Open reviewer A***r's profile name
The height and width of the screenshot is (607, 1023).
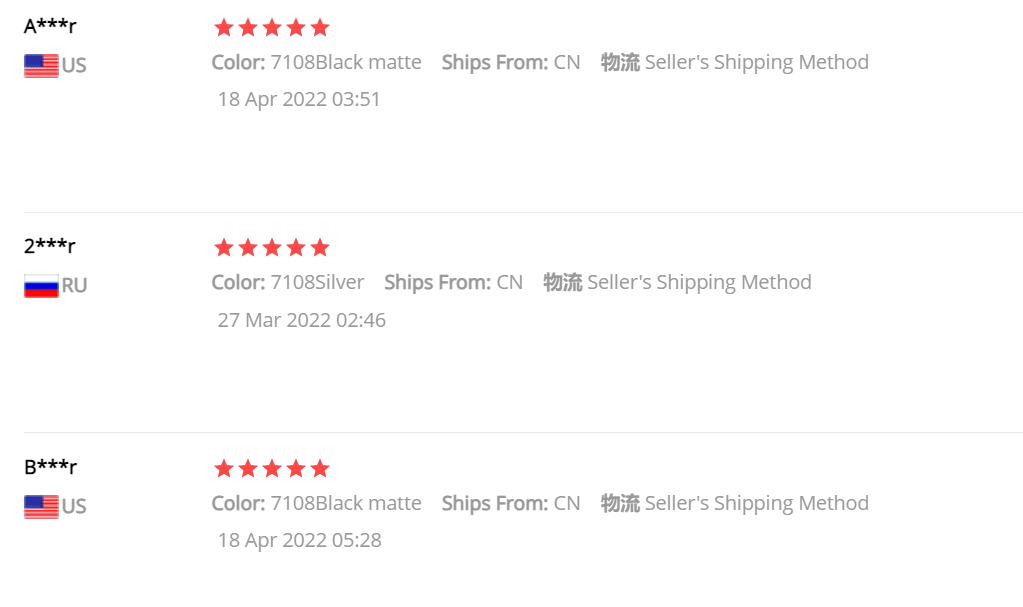click(50, 26)
